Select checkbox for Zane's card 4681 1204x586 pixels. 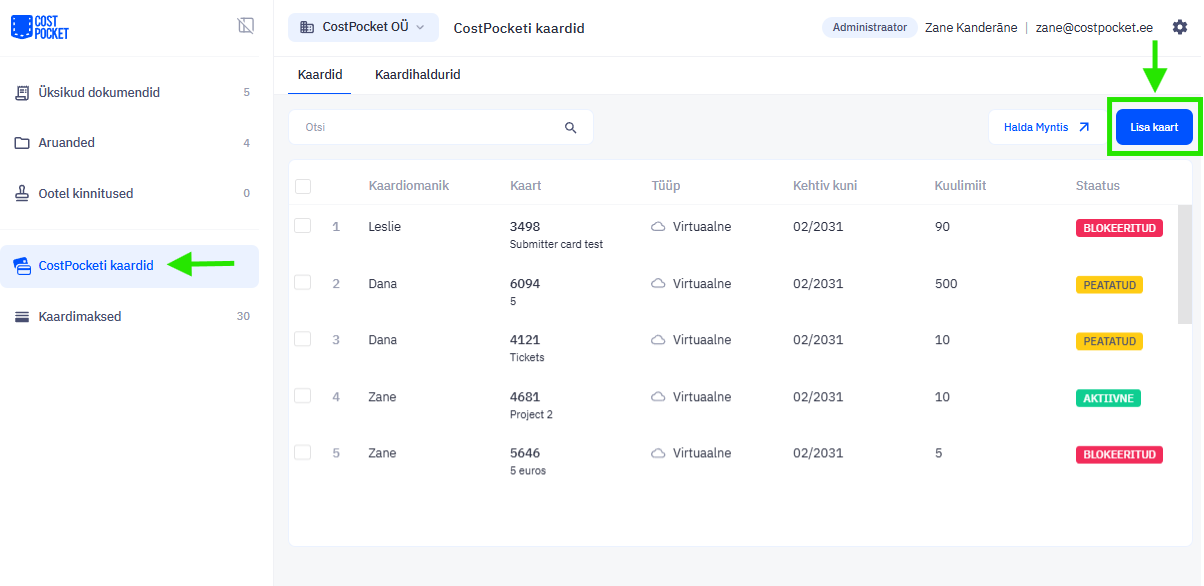tap(303, 396)
